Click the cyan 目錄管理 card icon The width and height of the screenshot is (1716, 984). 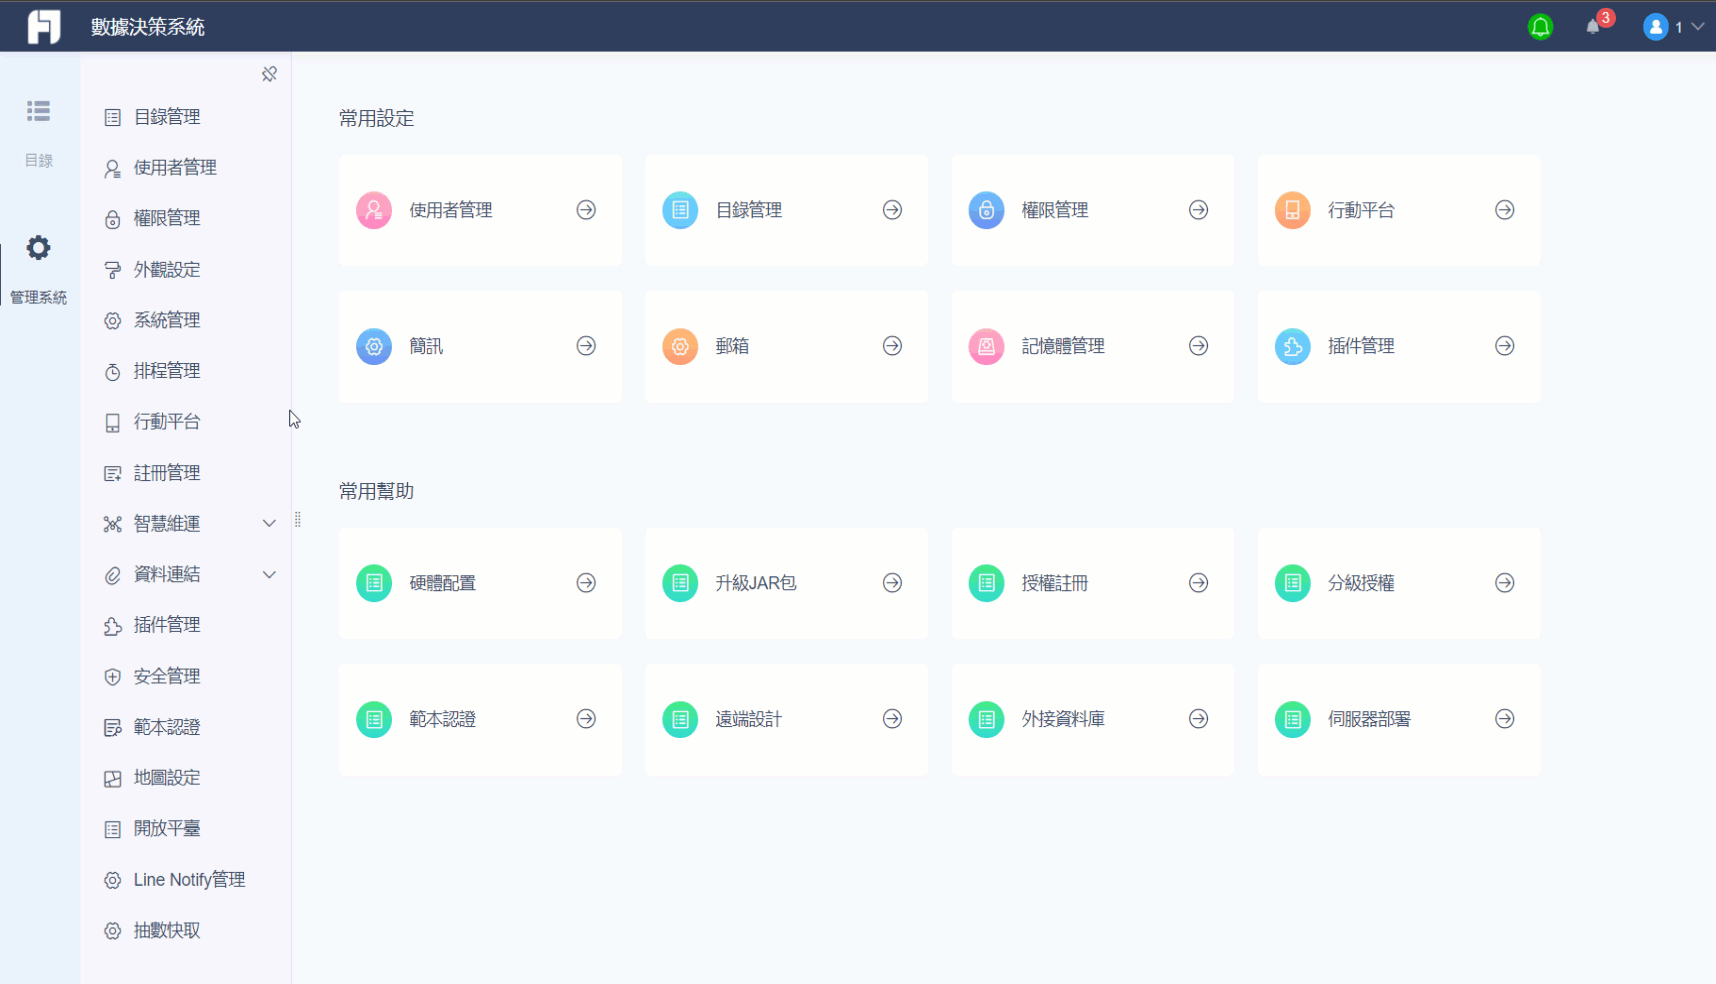point(680,210)
